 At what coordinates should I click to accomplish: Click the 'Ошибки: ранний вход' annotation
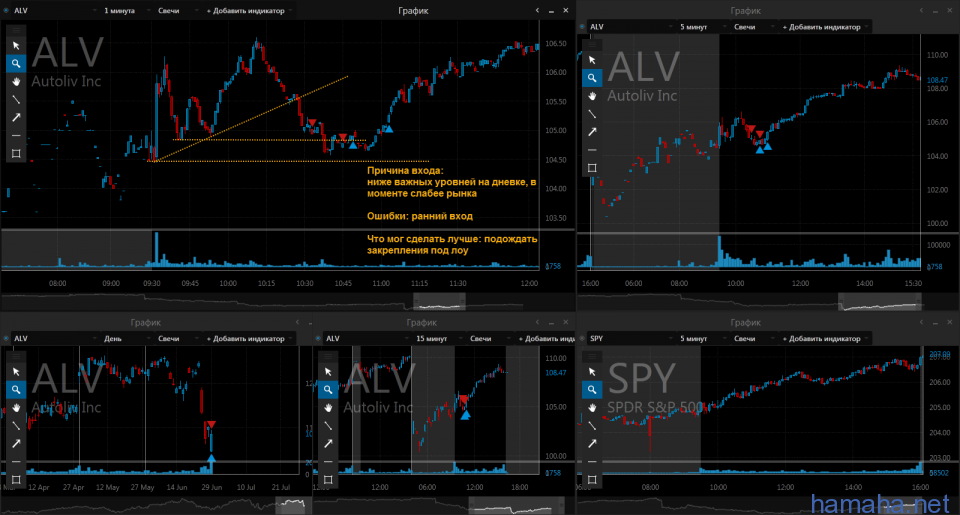[x=419, y=216]
